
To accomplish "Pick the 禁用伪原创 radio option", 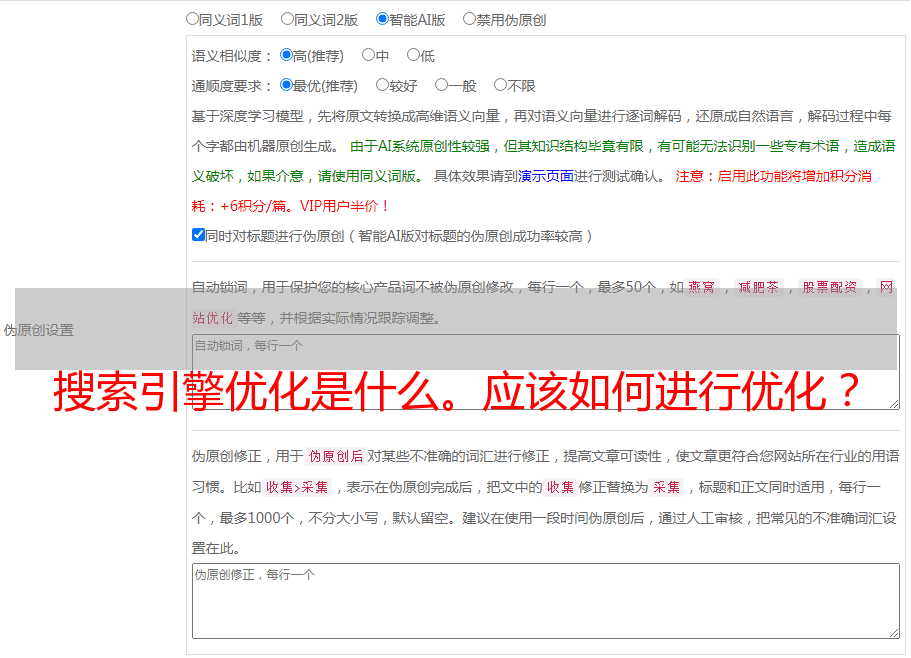I will [x=469, y=19].
